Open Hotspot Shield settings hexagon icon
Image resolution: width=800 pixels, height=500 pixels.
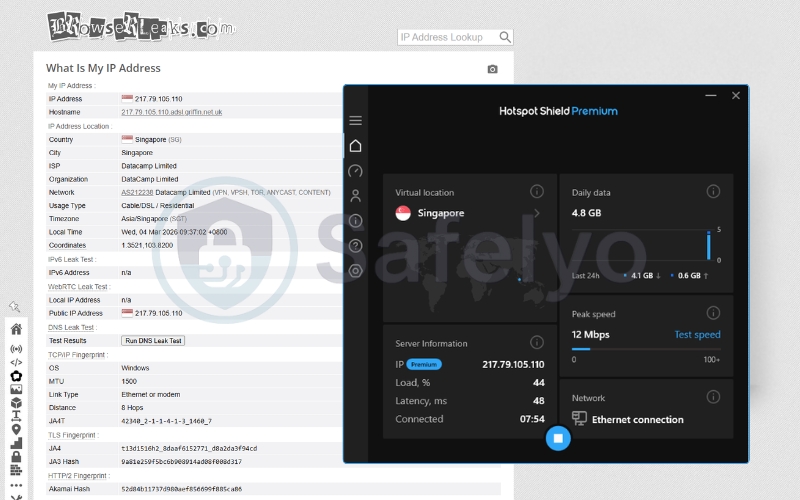[356, 271]
